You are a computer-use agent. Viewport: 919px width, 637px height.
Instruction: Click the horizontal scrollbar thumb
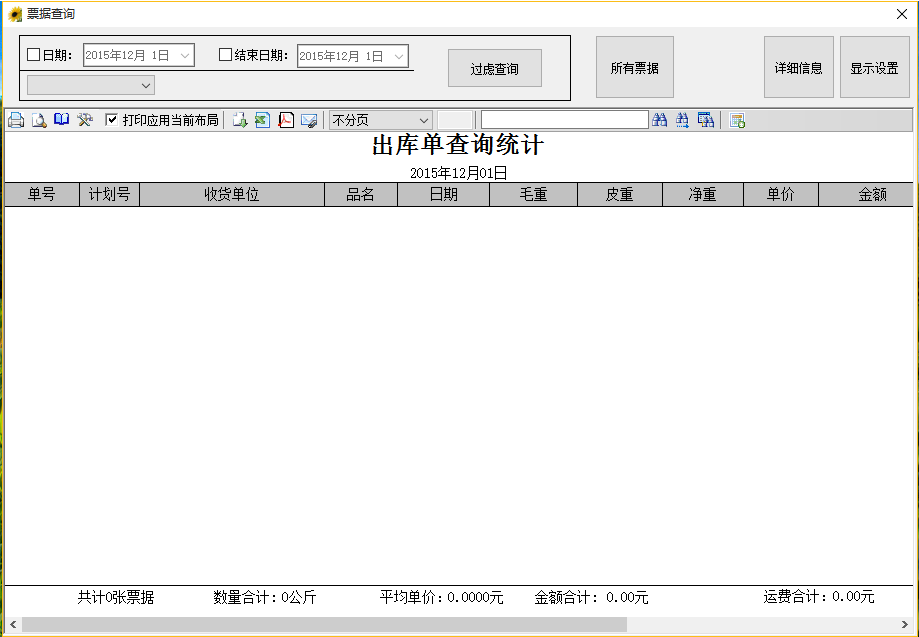click(324, 625)
